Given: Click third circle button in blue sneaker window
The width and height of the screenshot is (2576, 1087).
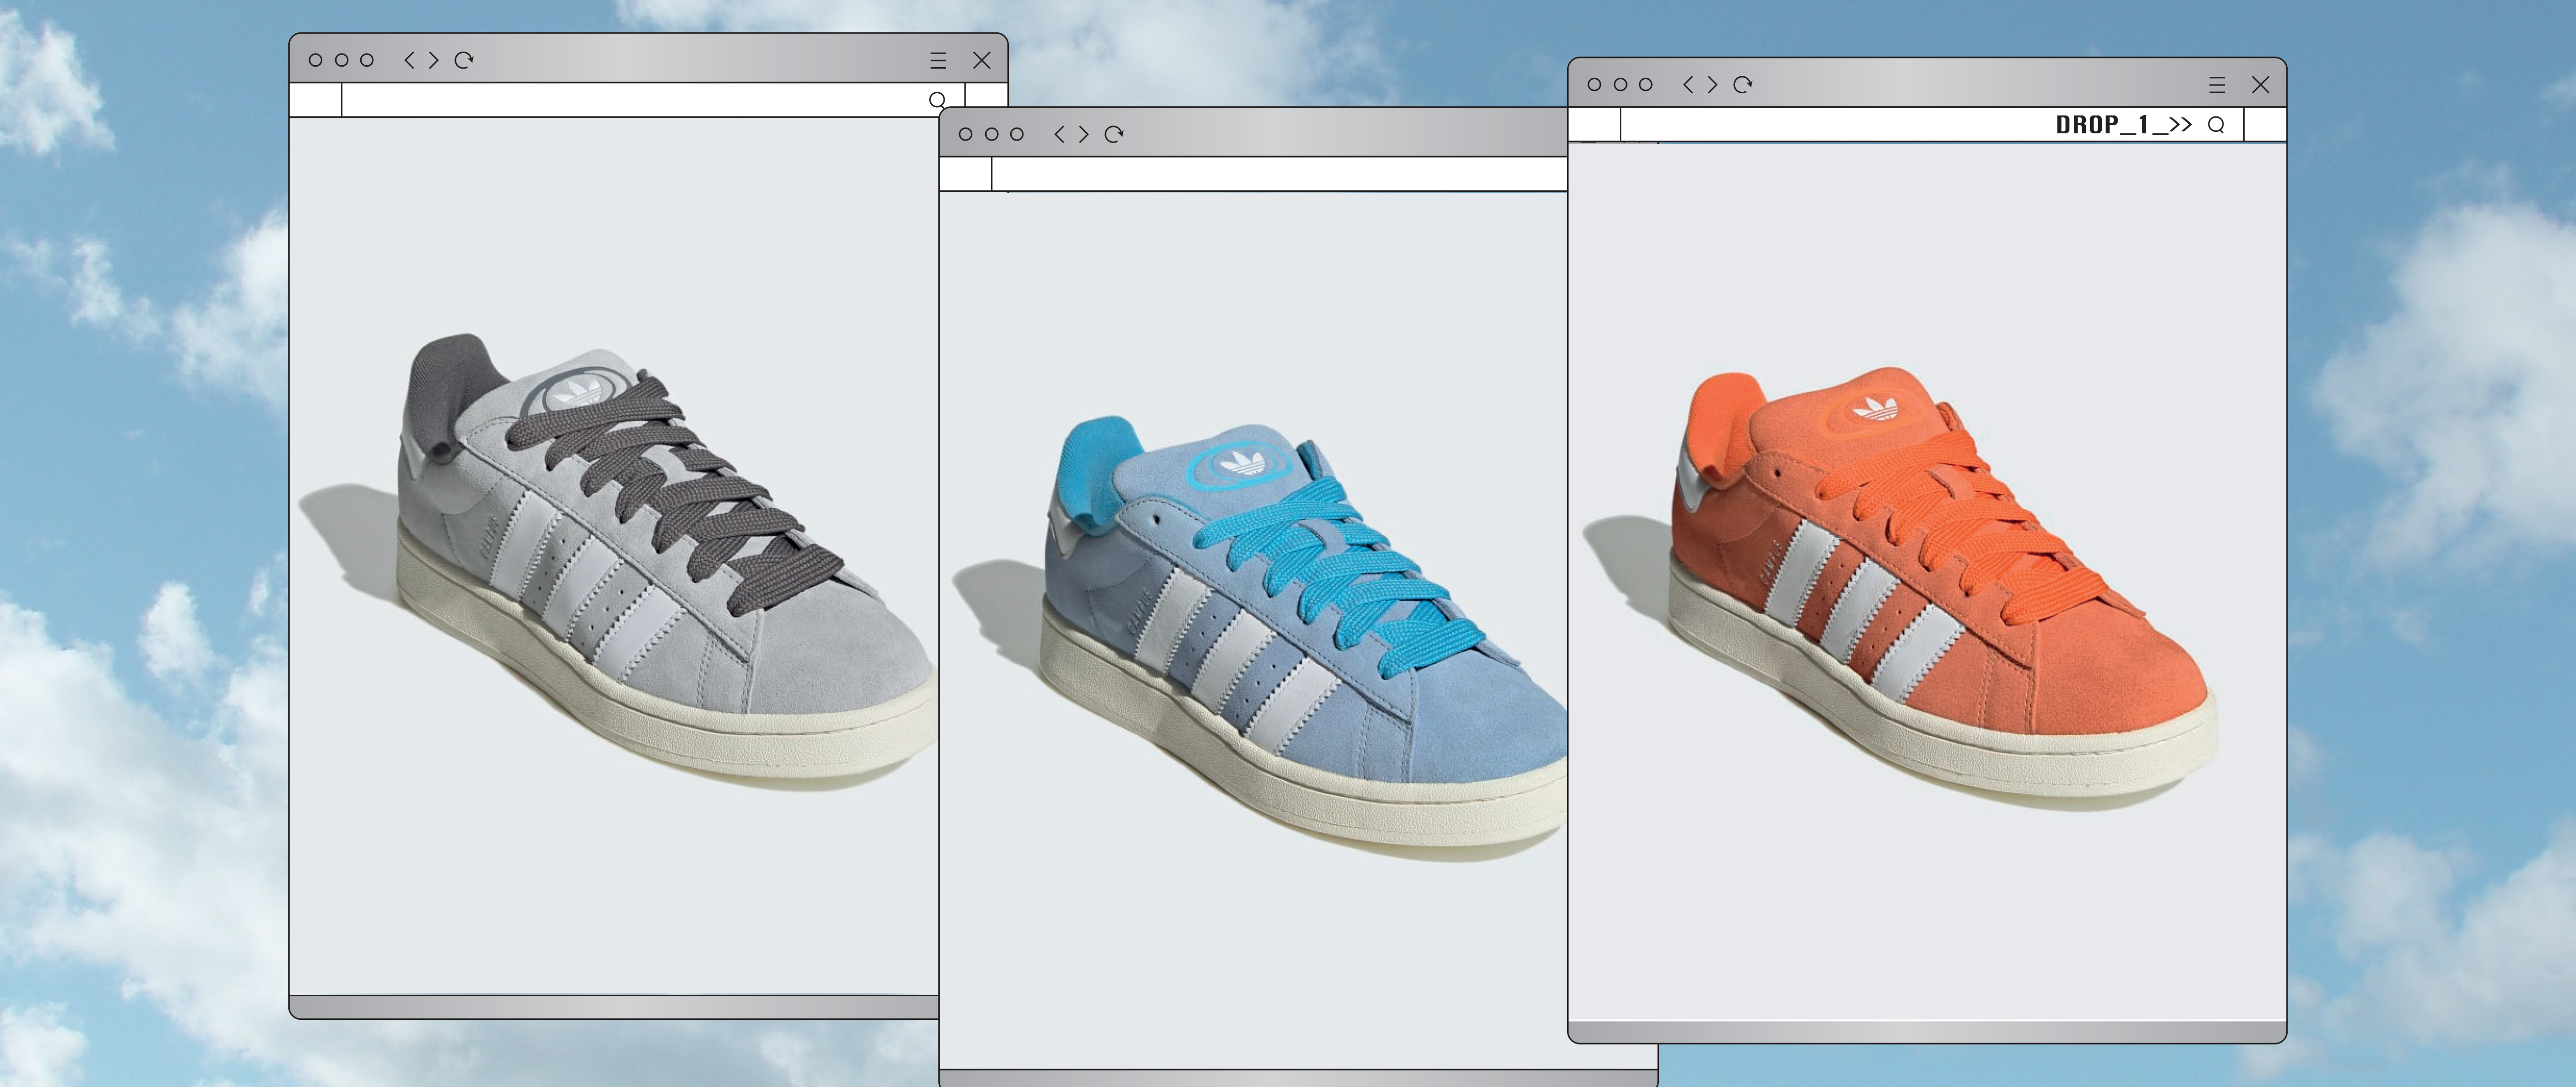Looking at the screenshot, I should [x=1017, y=134].
